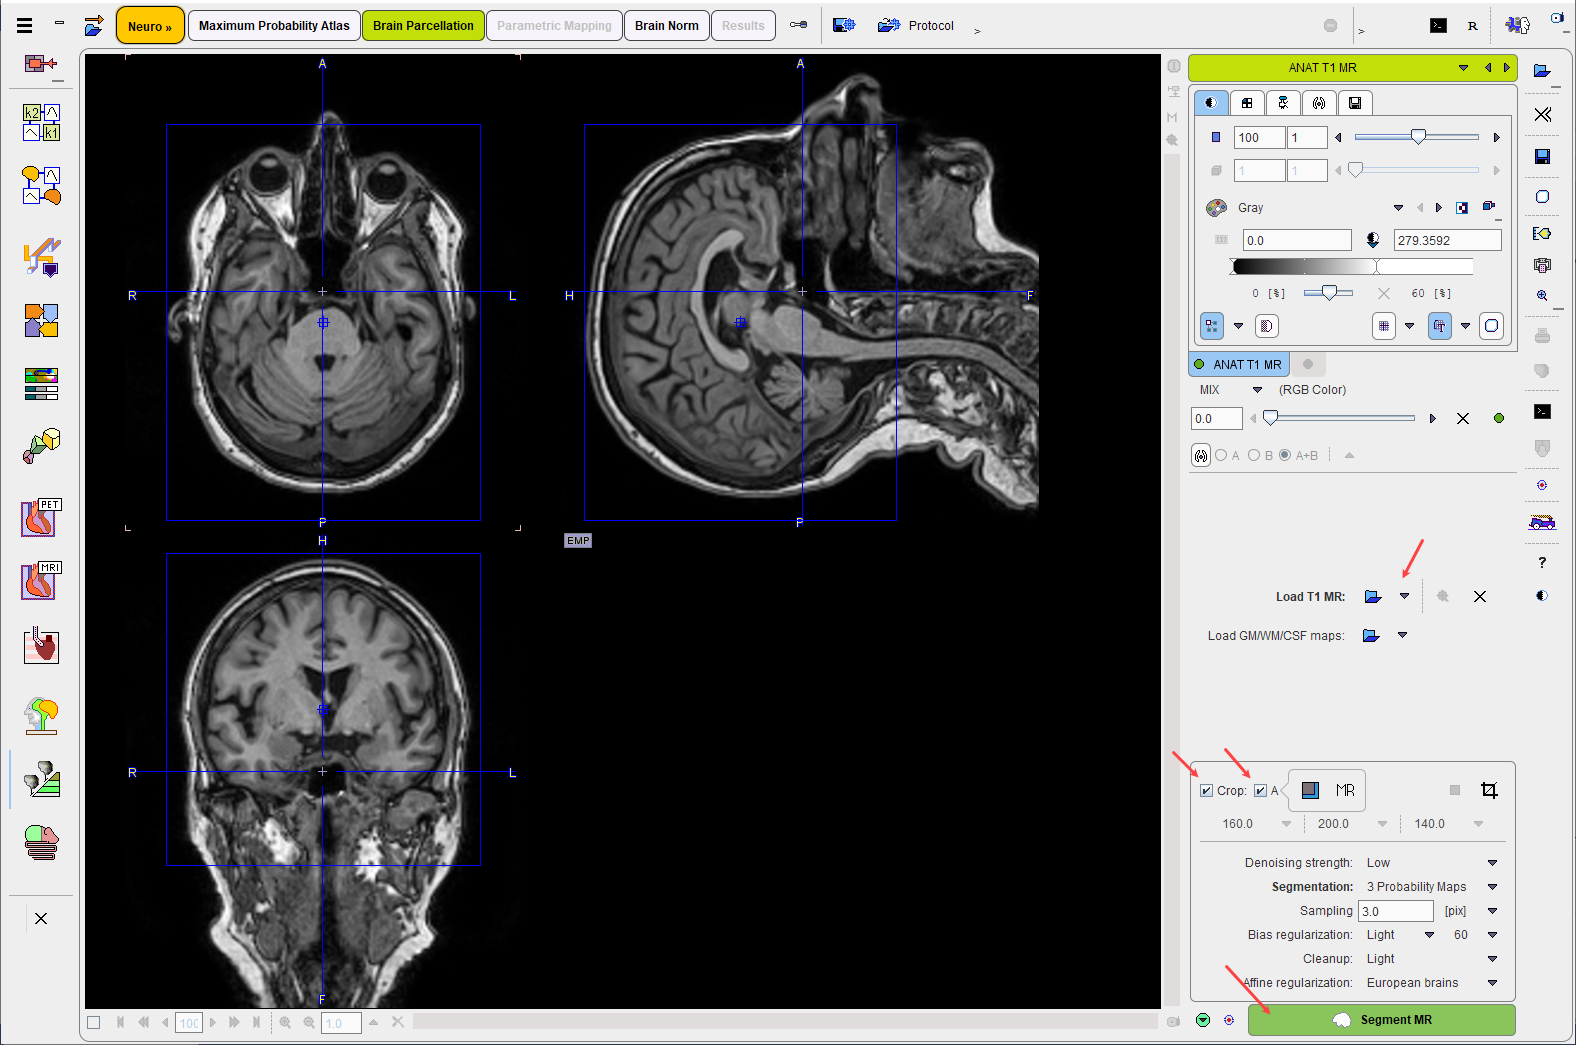This screenshot has height=1045, width=1576.
Task: Launch the PET cardiac tool
Action: [x=41, y=517]
